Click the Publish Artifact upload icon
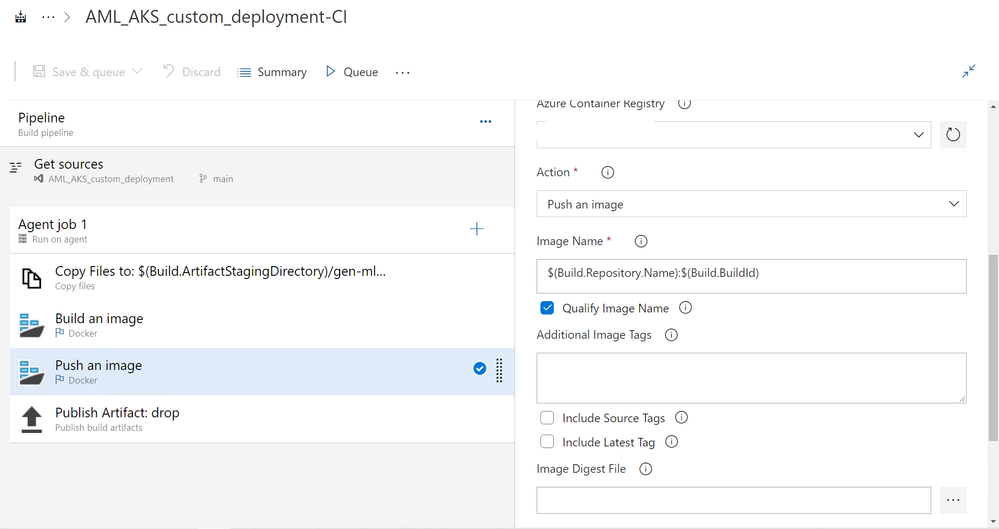Screen dimensions: 999x529 pos(31,419)
